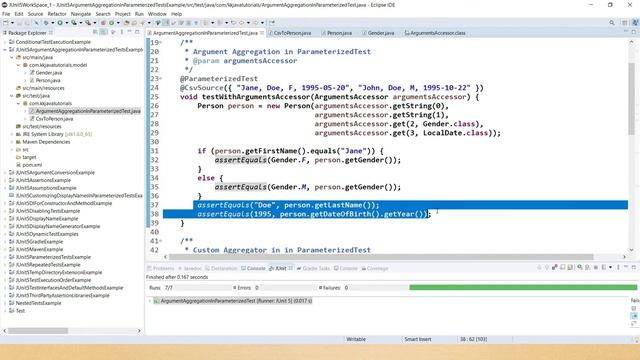The height and width of the screenshot is (360, 640).
Task: Expand ConditionalTestExecutionExample project
Action: tap(5, 42)
